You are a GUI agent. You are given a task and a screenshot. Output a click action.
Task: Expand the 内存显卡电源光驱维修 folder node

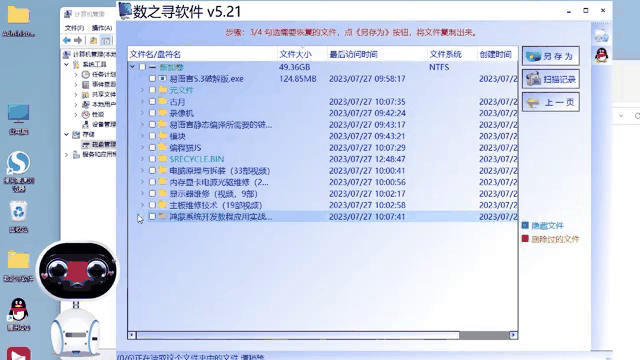[142, 182]
